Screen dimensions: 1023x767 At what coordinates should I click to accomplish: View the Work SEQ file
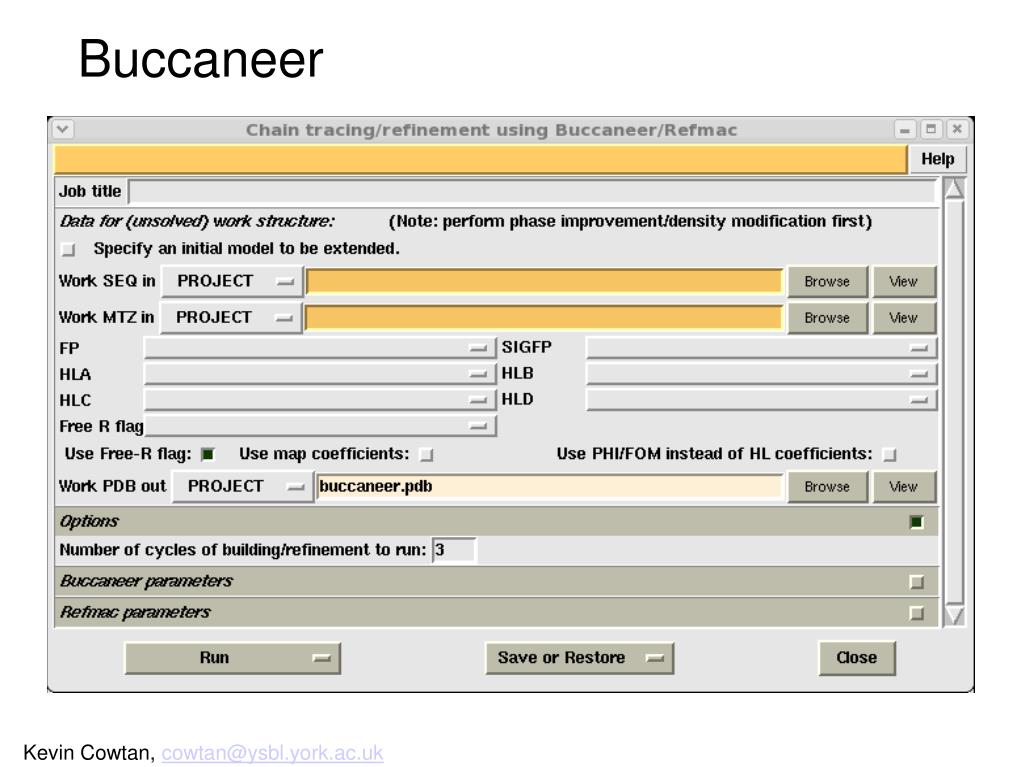[904, 282]
